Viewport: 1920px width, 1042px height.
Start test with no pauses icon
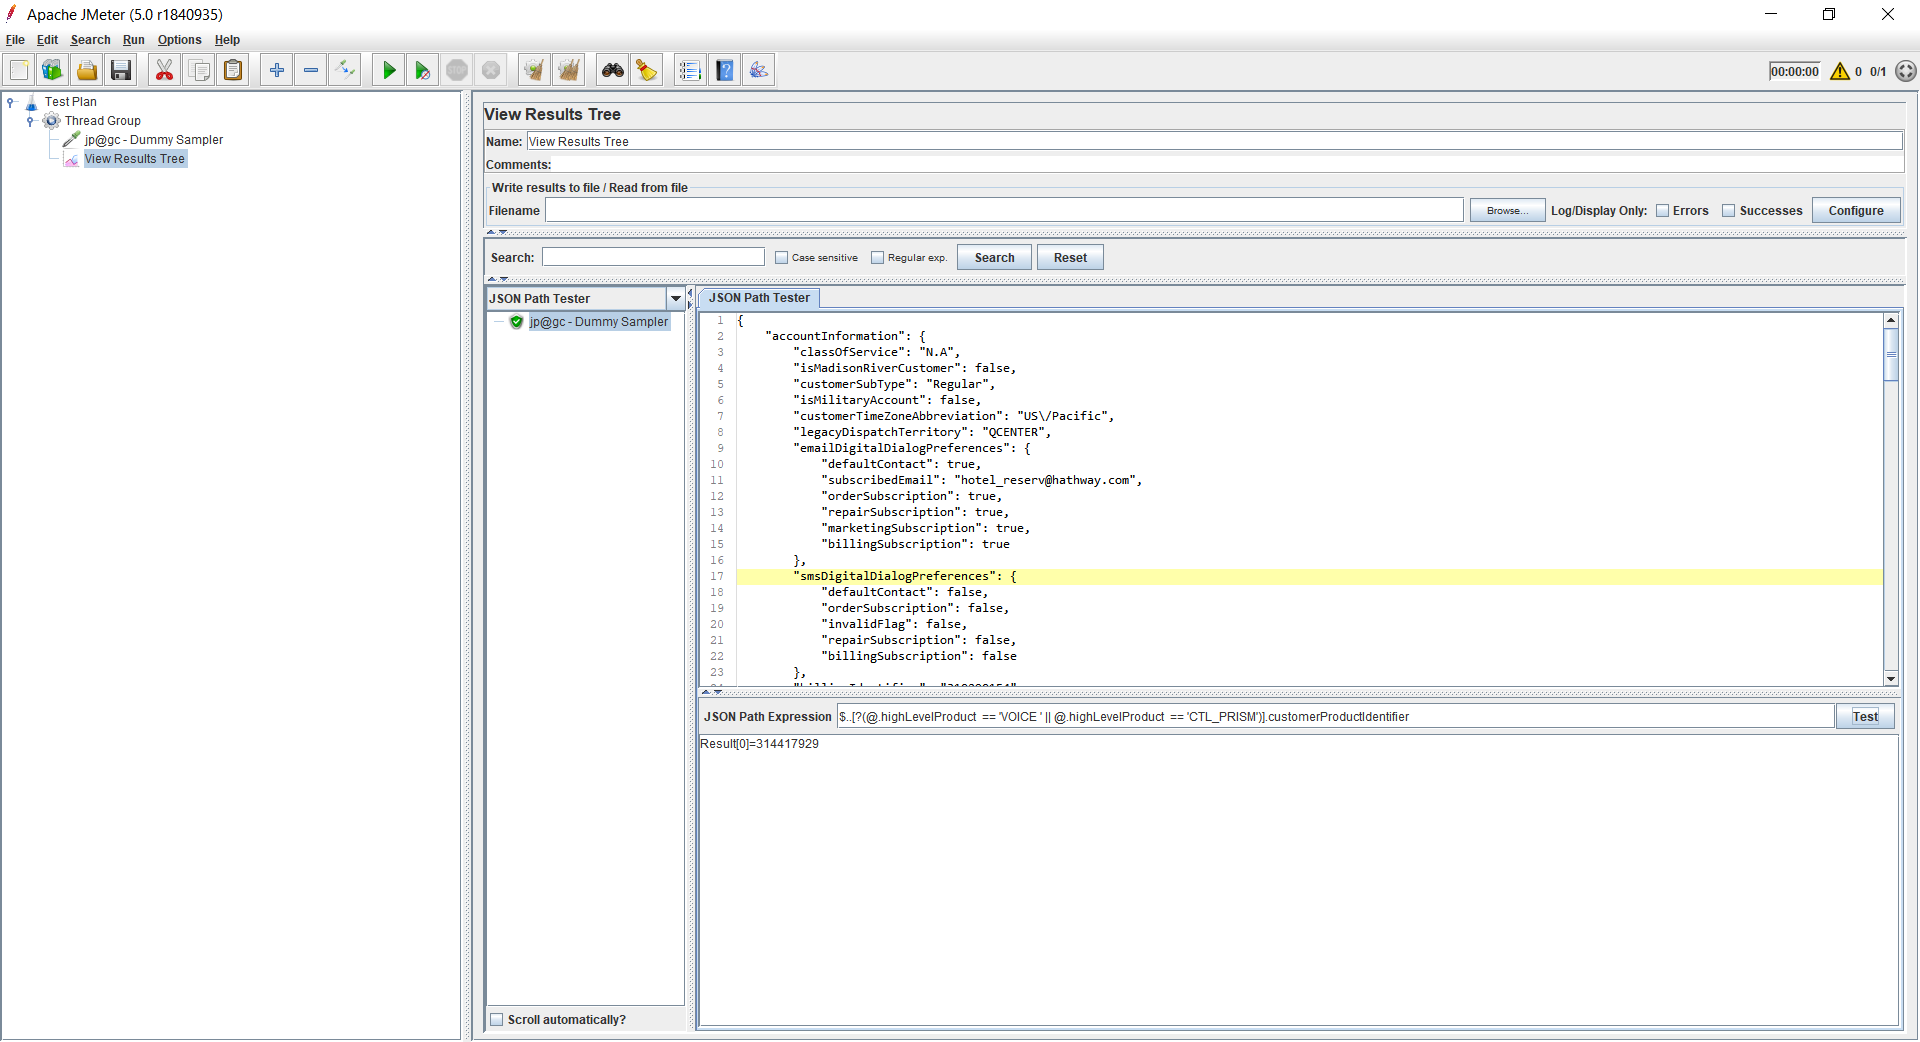(423, 70)
